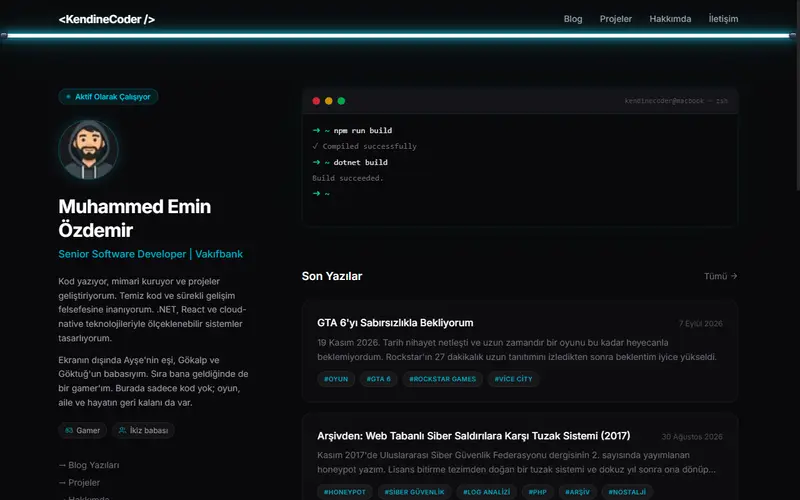
Task: Go to the Blog page in navigation
Action: click(x=572, y=19)
